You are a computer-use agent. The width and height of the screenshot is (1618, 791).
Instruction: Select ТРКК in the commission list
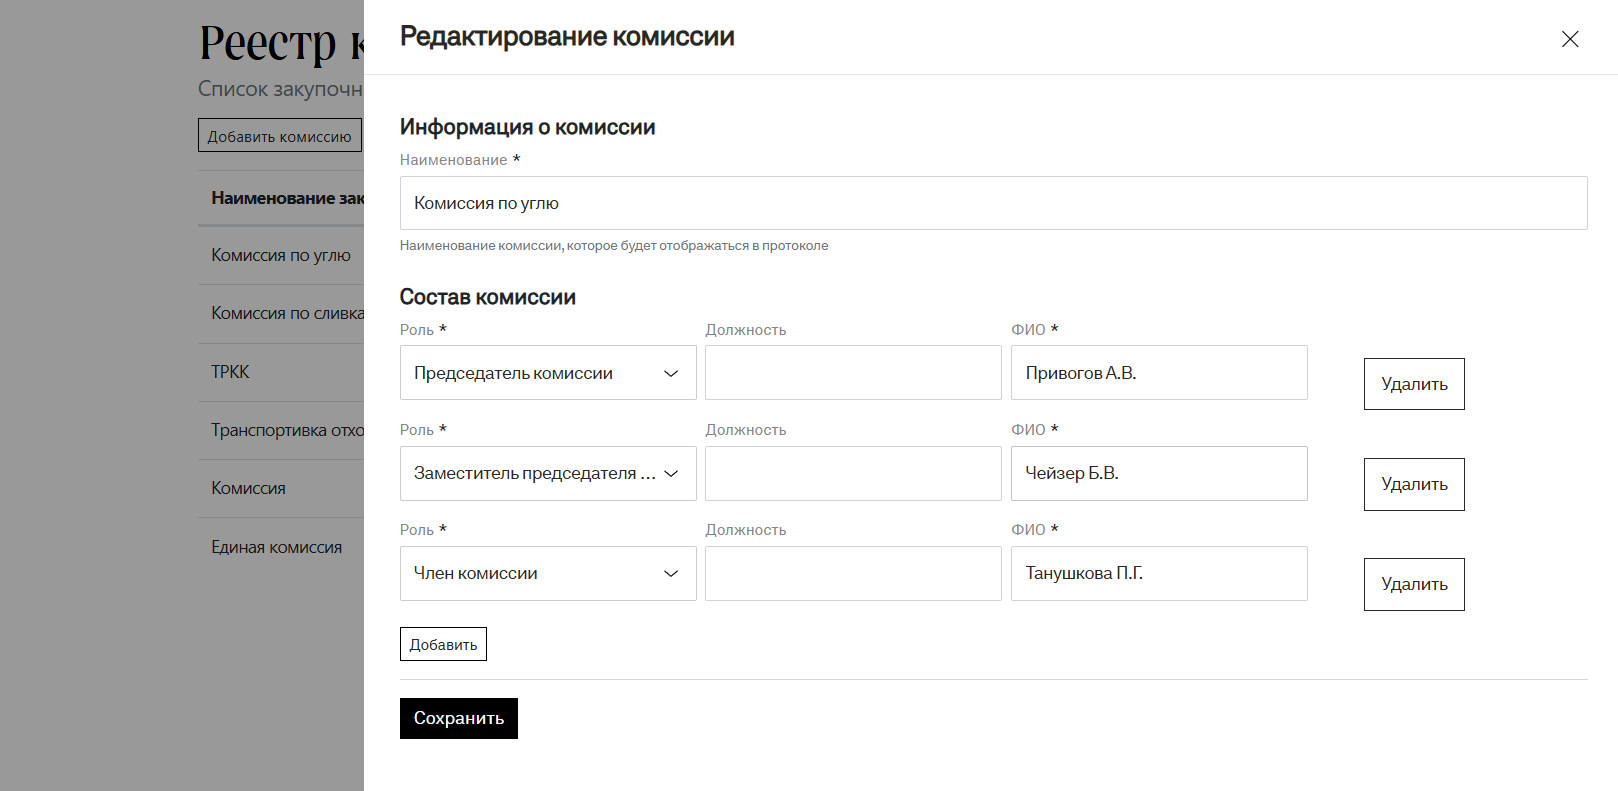coord(231,372)
